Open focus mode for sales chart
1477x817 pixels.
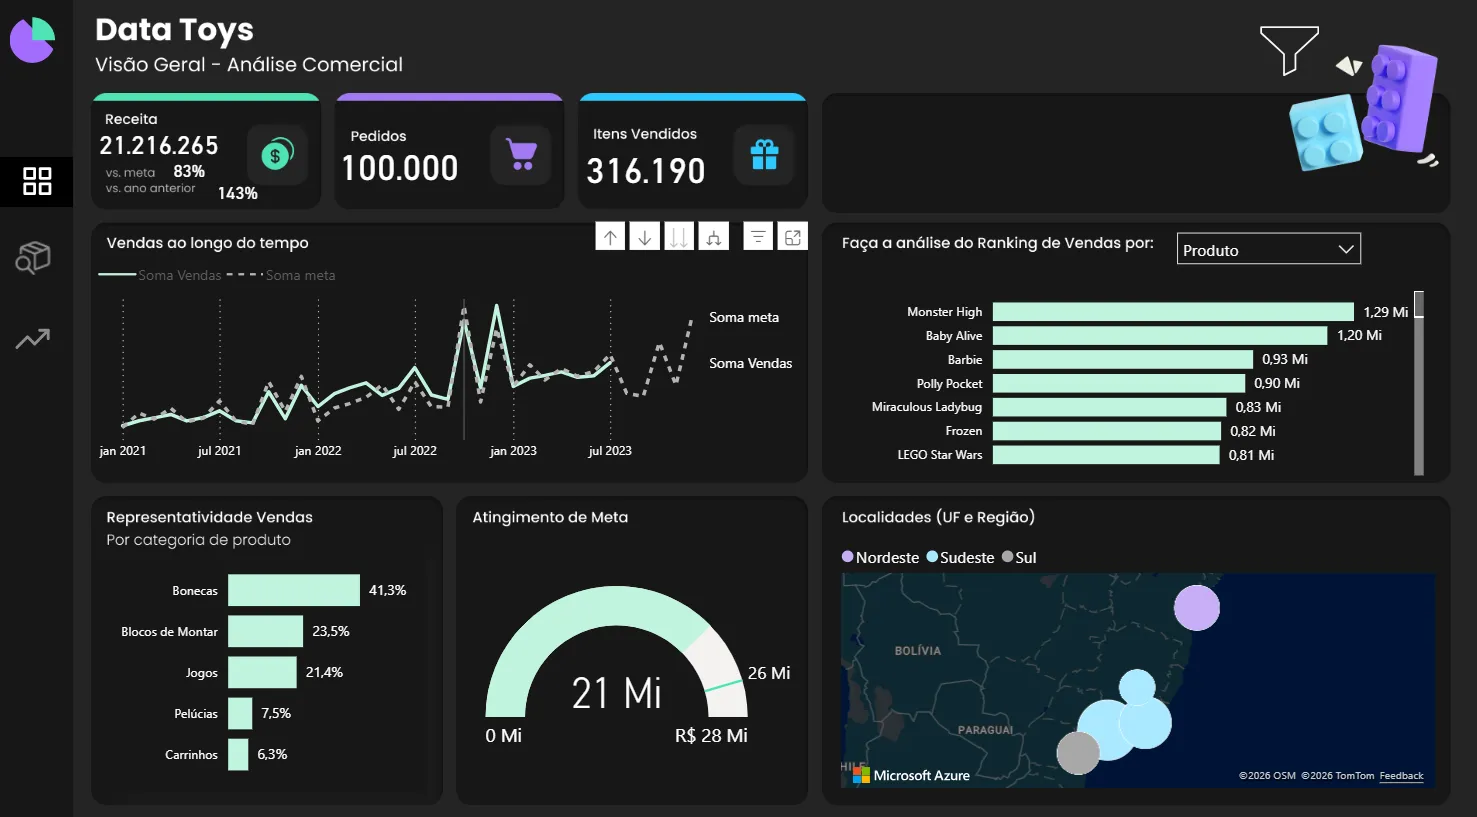793,237
